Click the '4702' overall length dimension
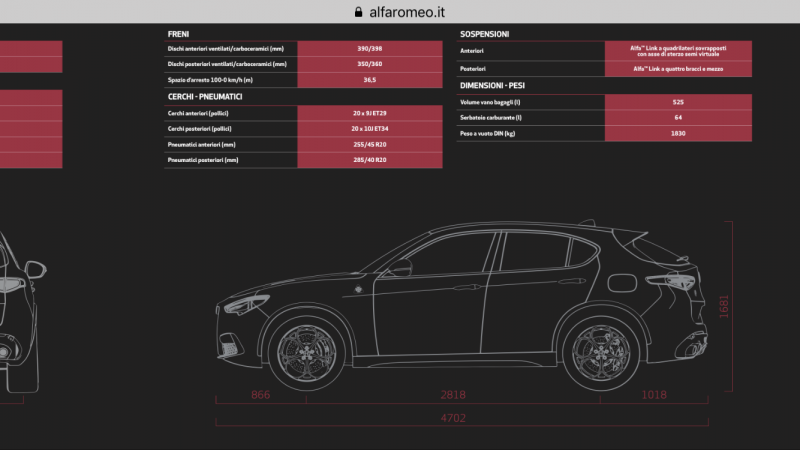 pos(453,418)
